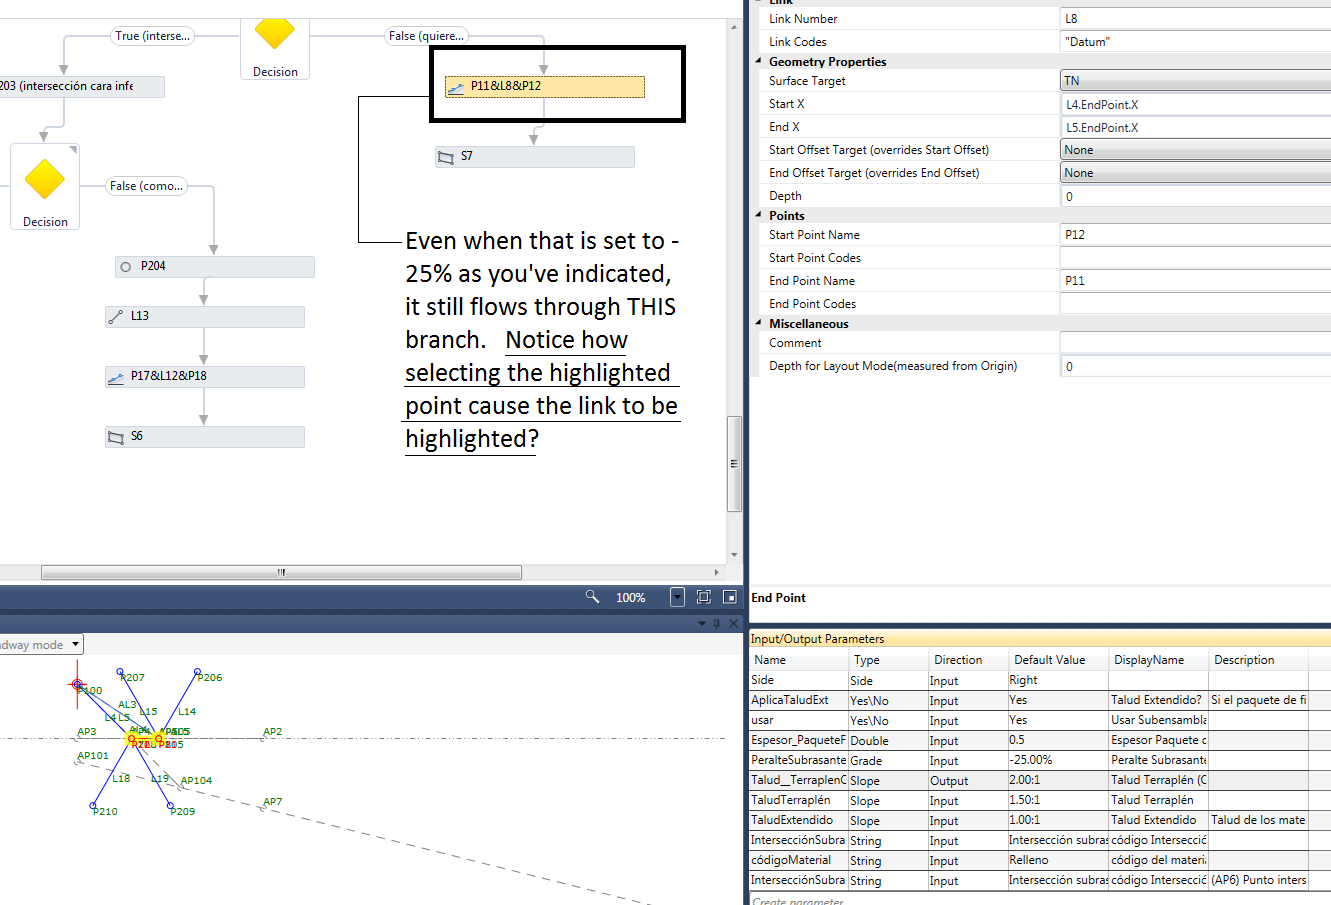Image resolution: width=1331 pixels, height=905 pixels.
Task: Select the S6 shape node
Action: pos(204,436)
